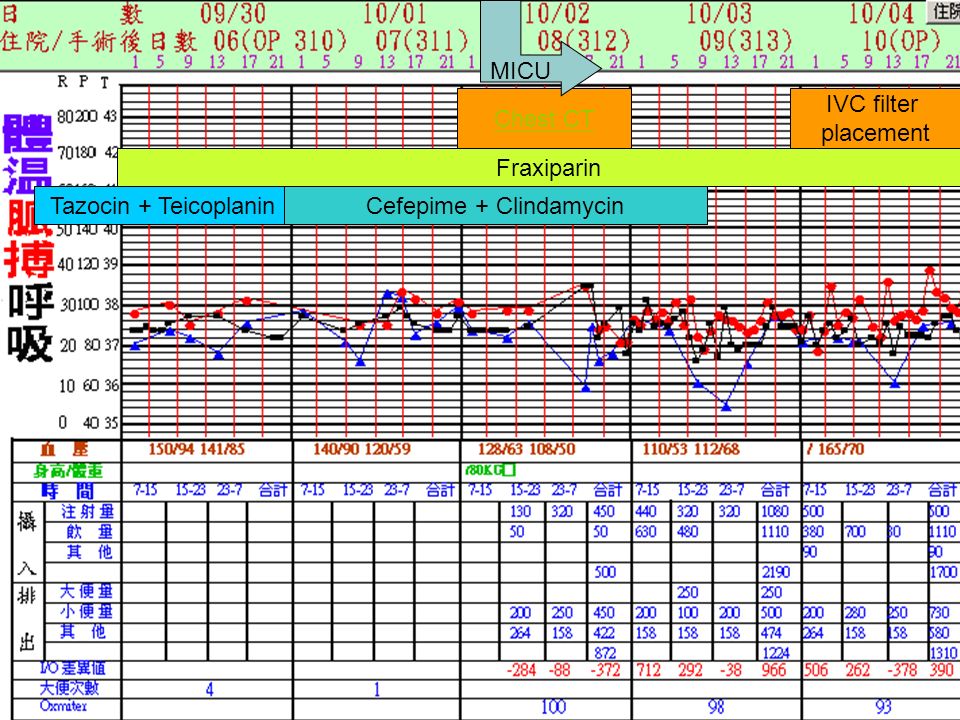Viewport: 960px width, 720px height.
Task: Click Oximeter value 93
Action: pyautogui.click(x=883, y=707)
